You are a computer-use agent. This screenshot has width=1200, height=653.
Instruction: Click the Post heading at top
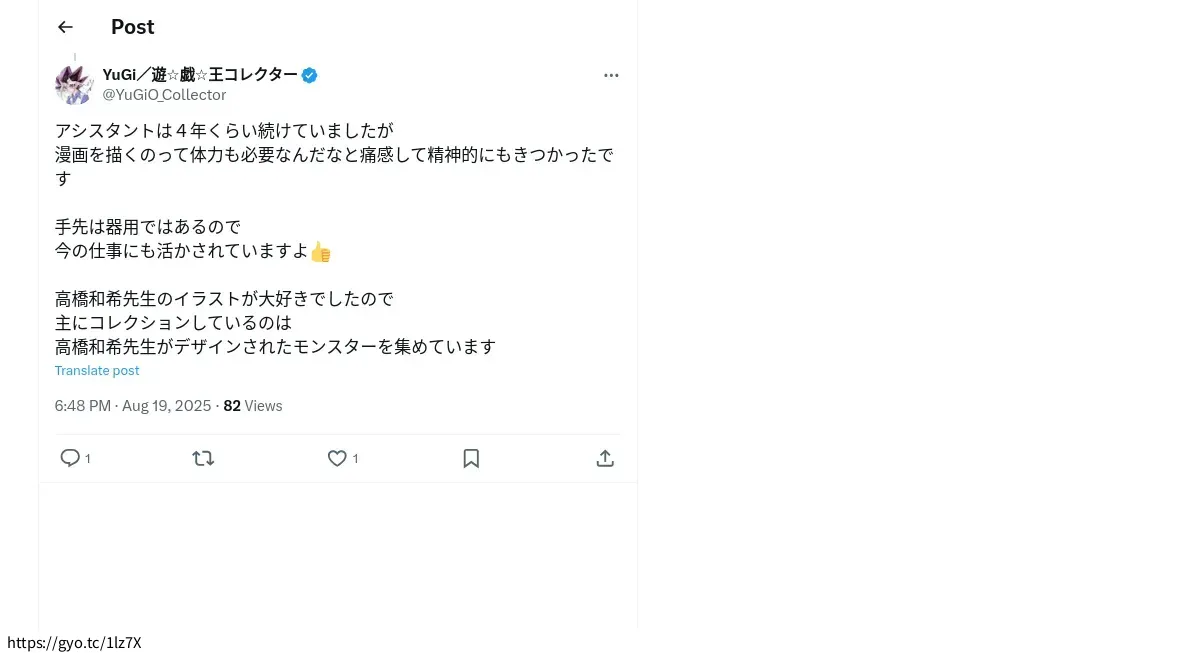133,27
